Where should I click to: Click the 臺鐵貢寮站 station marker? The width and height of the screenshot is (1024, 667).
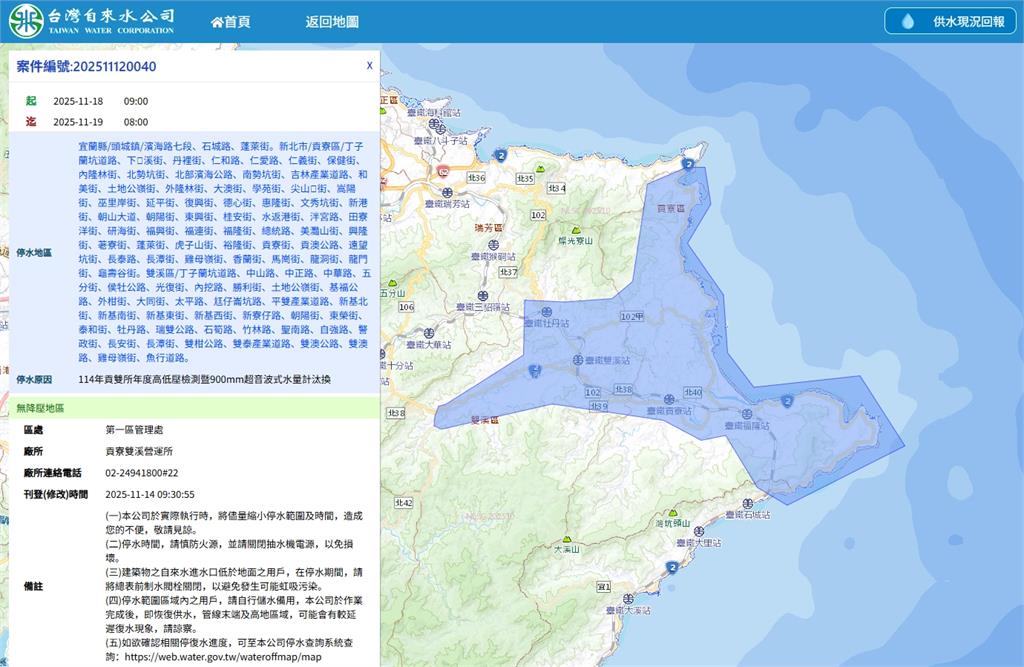668,399
